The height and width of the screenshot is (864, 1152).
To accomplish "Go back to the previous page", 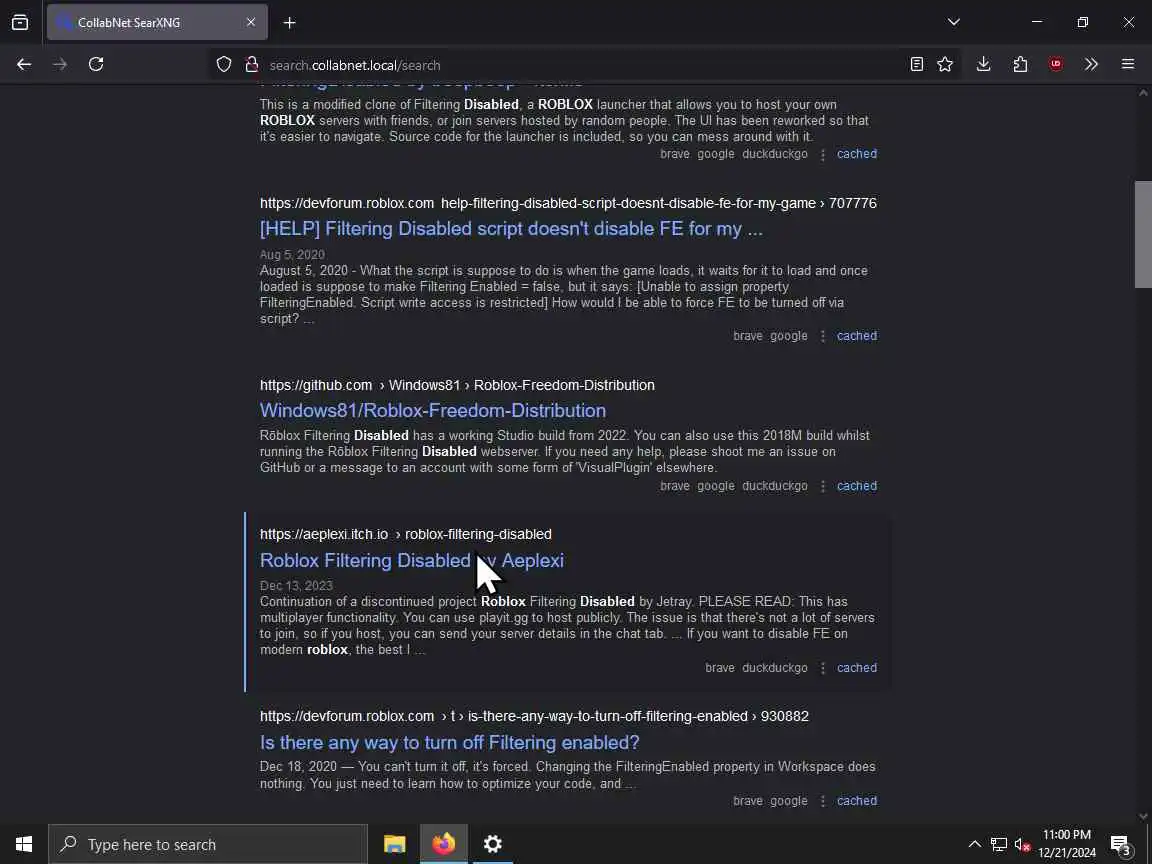I will click(x=24, y=65).
